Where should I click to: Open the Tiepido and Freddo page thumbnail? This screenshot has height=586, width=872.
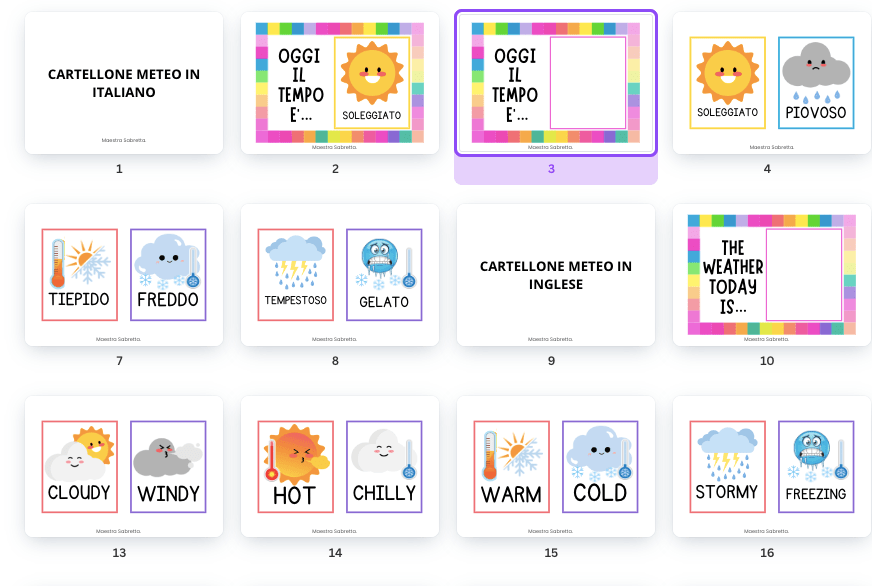tap(124, 275)
